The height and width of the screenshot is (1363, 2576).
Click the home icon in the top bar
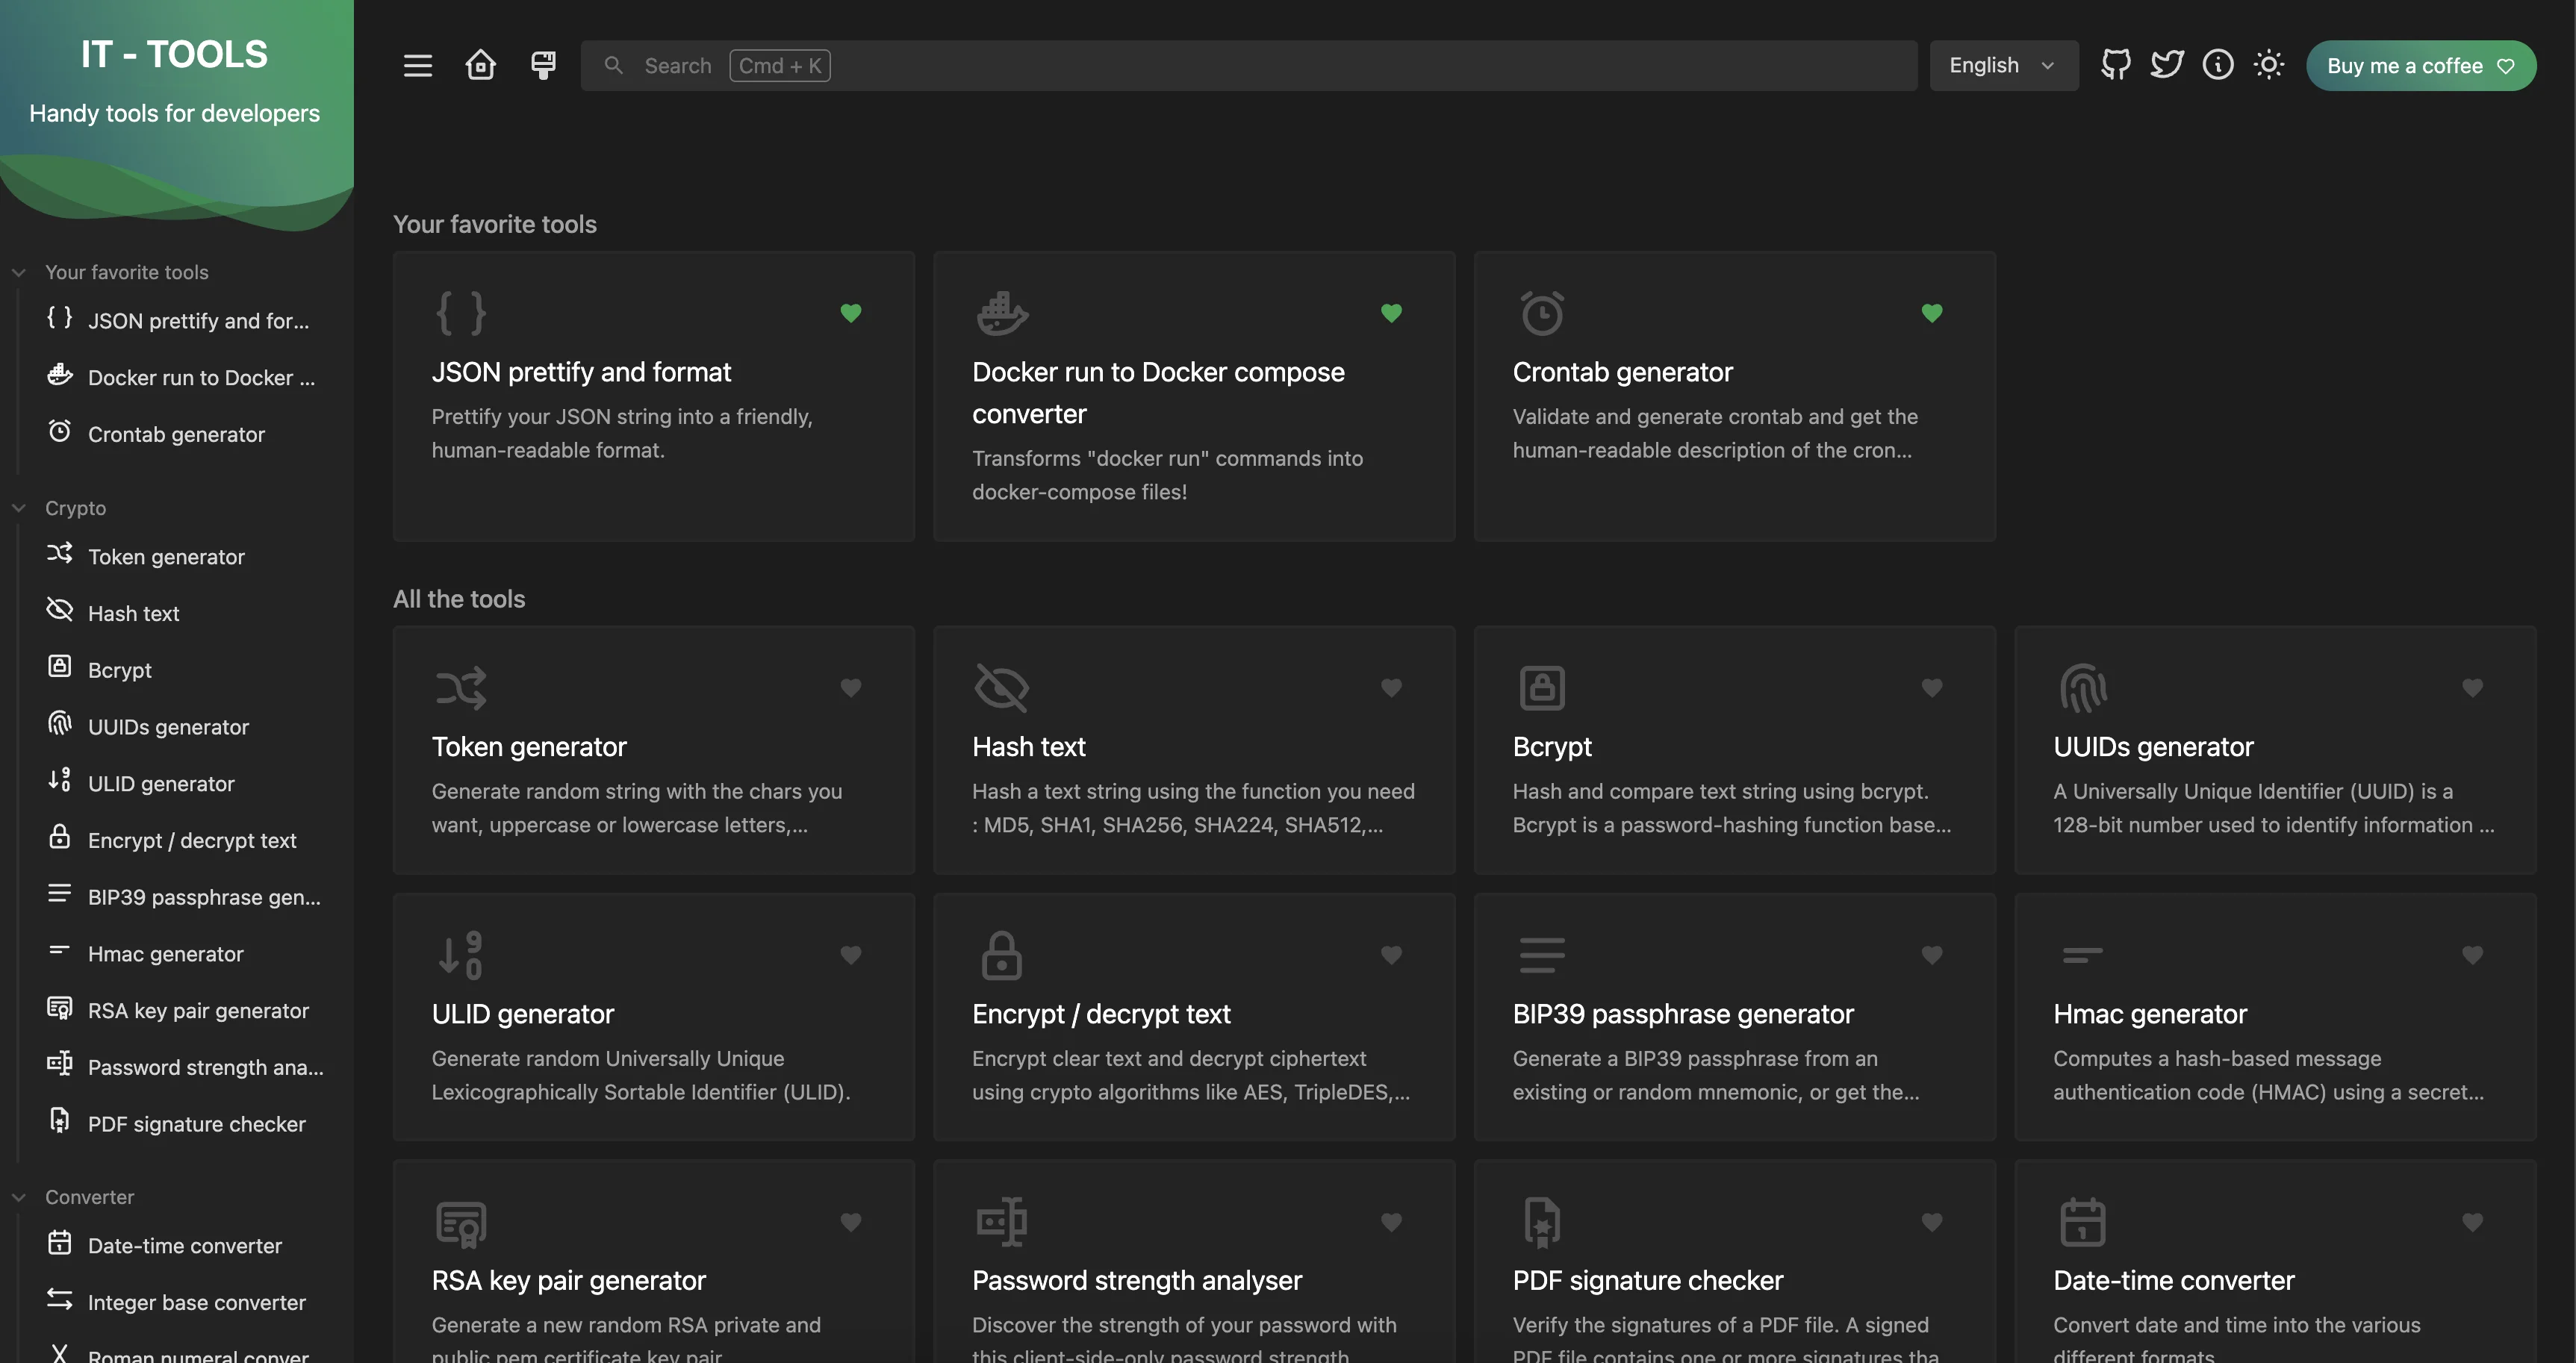[x=480, y=65]
